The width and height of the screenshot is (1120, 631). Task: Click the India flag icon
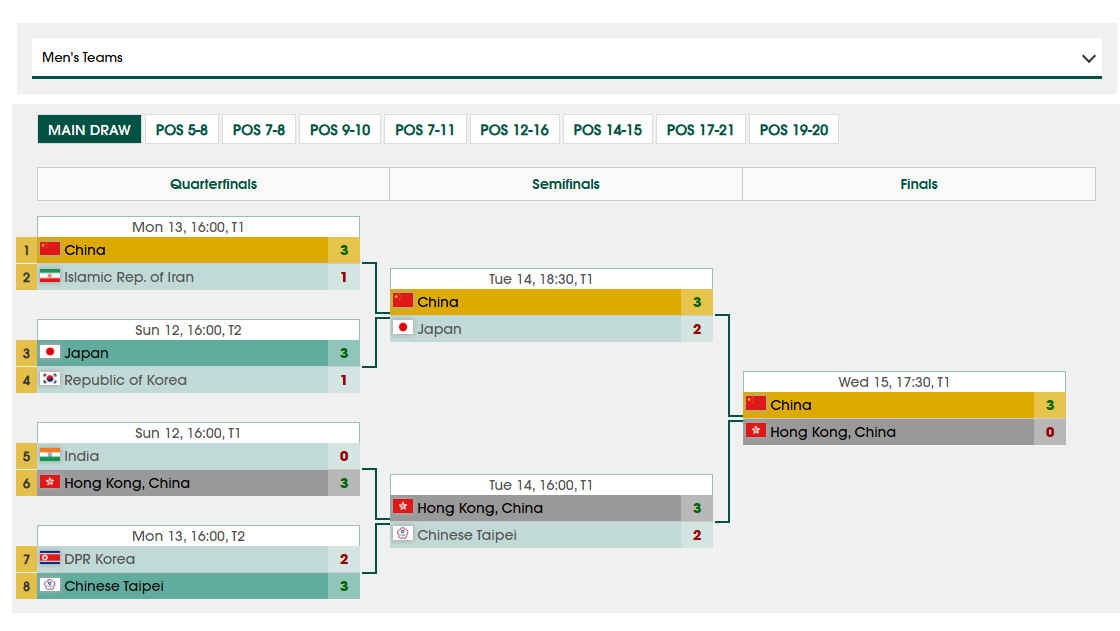(x=50, y=454)
